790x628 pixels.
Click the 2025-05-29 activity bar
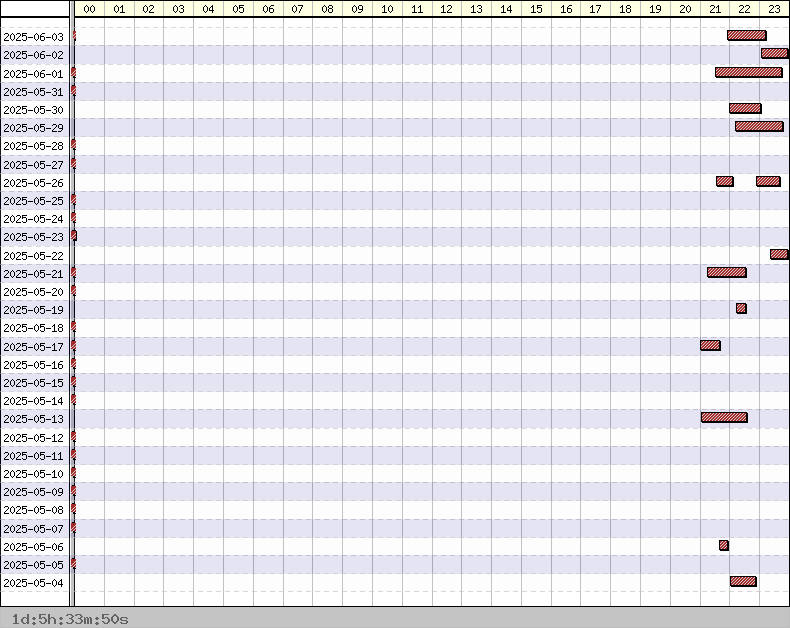759,127
